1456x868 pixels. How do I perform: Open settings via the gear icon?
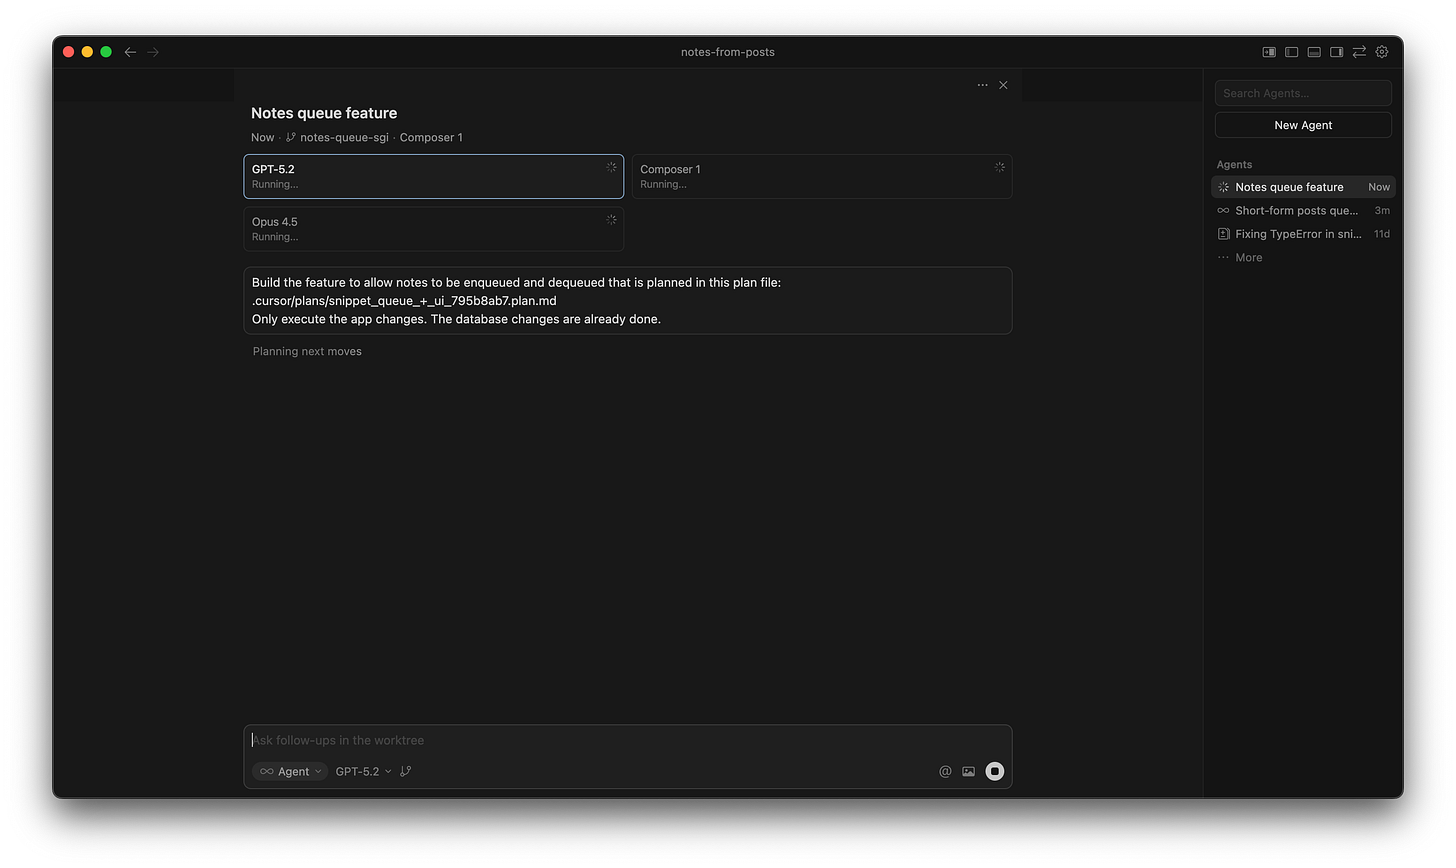pos(1382,52)
